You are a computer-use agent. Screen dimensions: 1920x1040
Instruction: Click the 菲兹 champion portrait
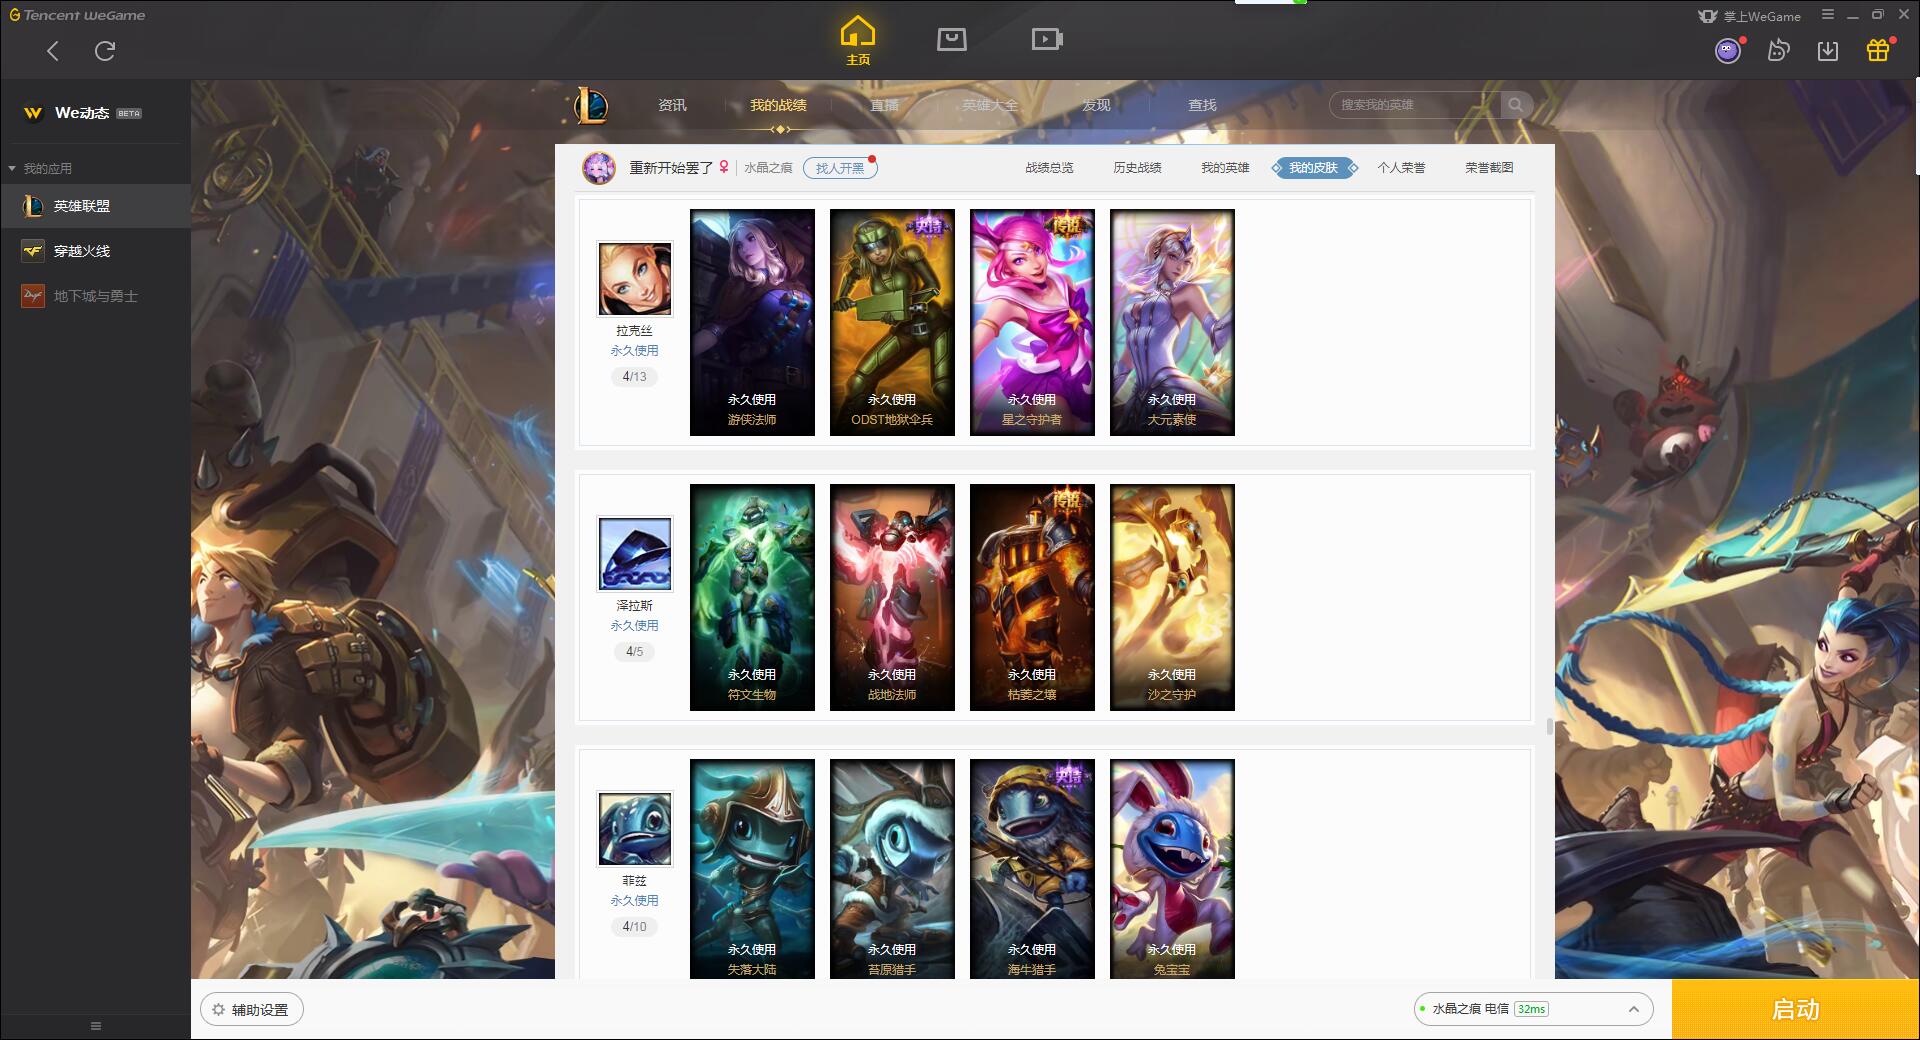635,829
